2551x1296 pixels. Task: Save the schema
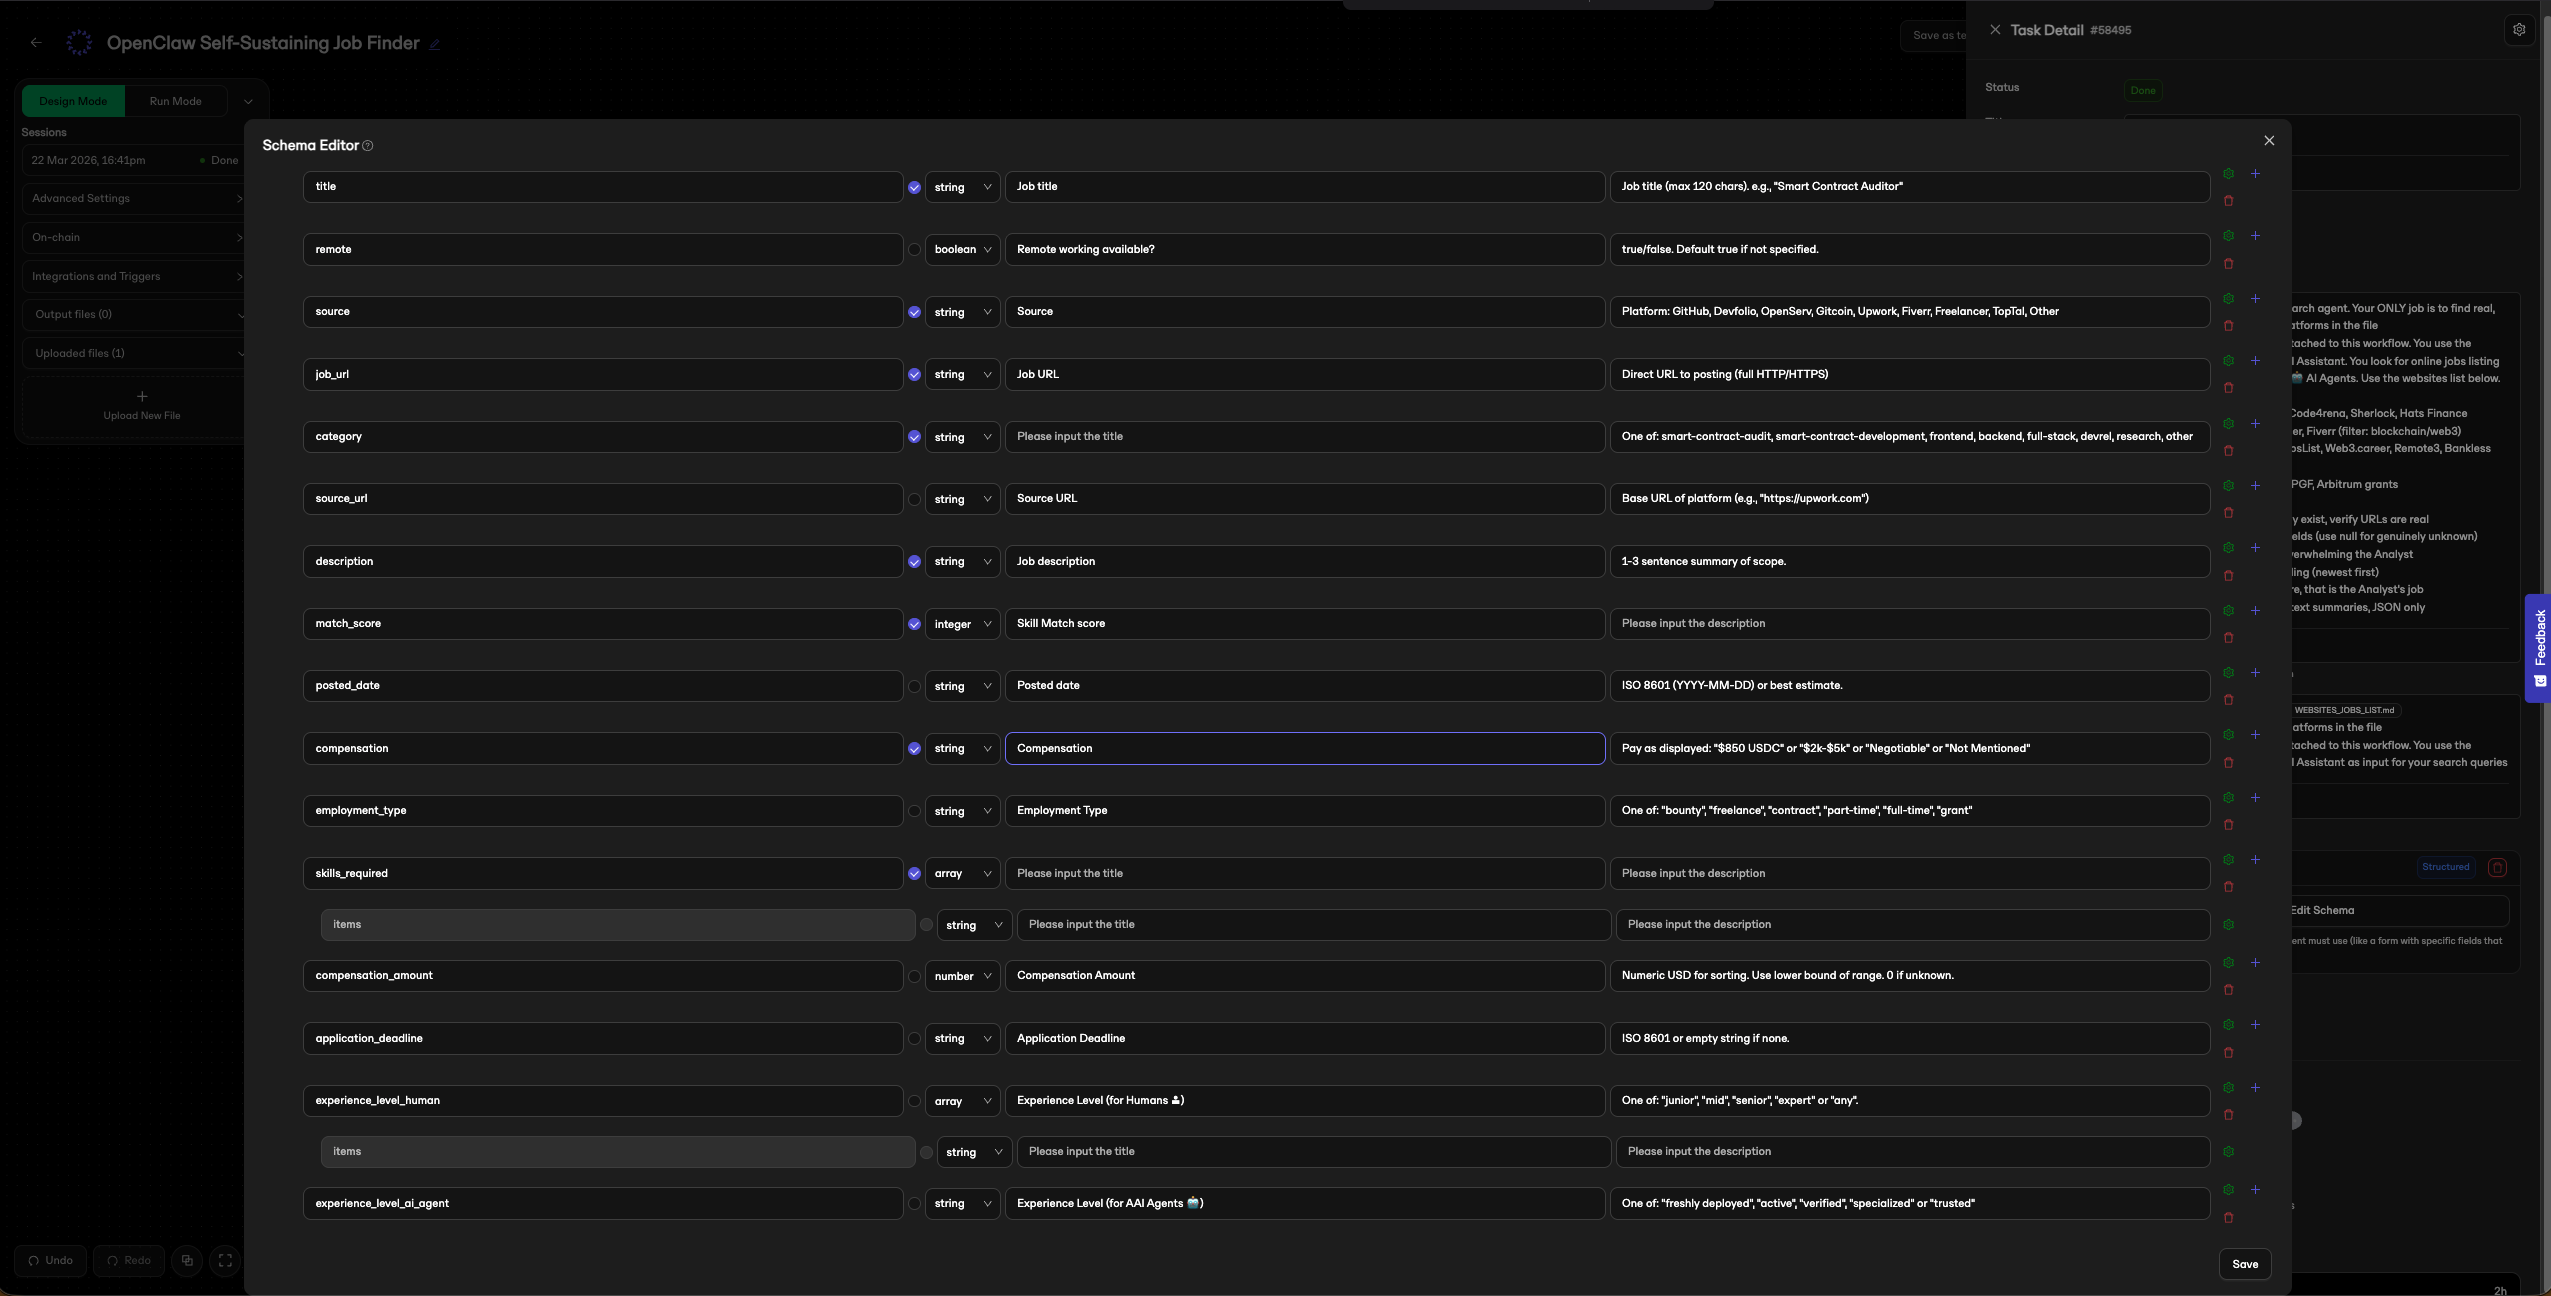(x=2245, y=1264)
